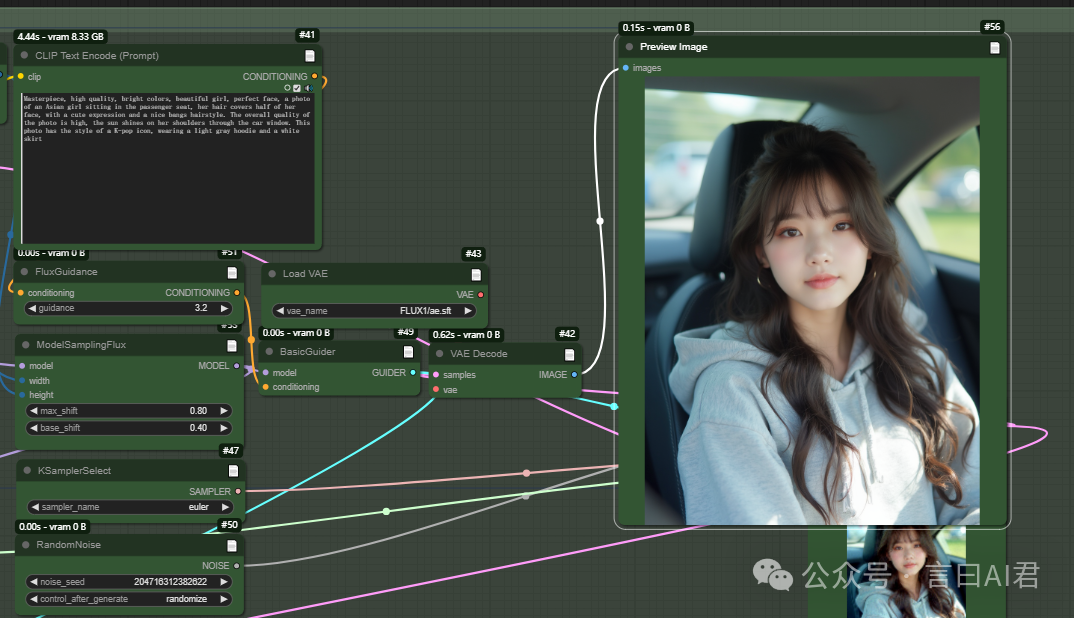Increase noise_seed with the right arrow
The width and height of the screenshot is (1074, 618).
point(224,582)
